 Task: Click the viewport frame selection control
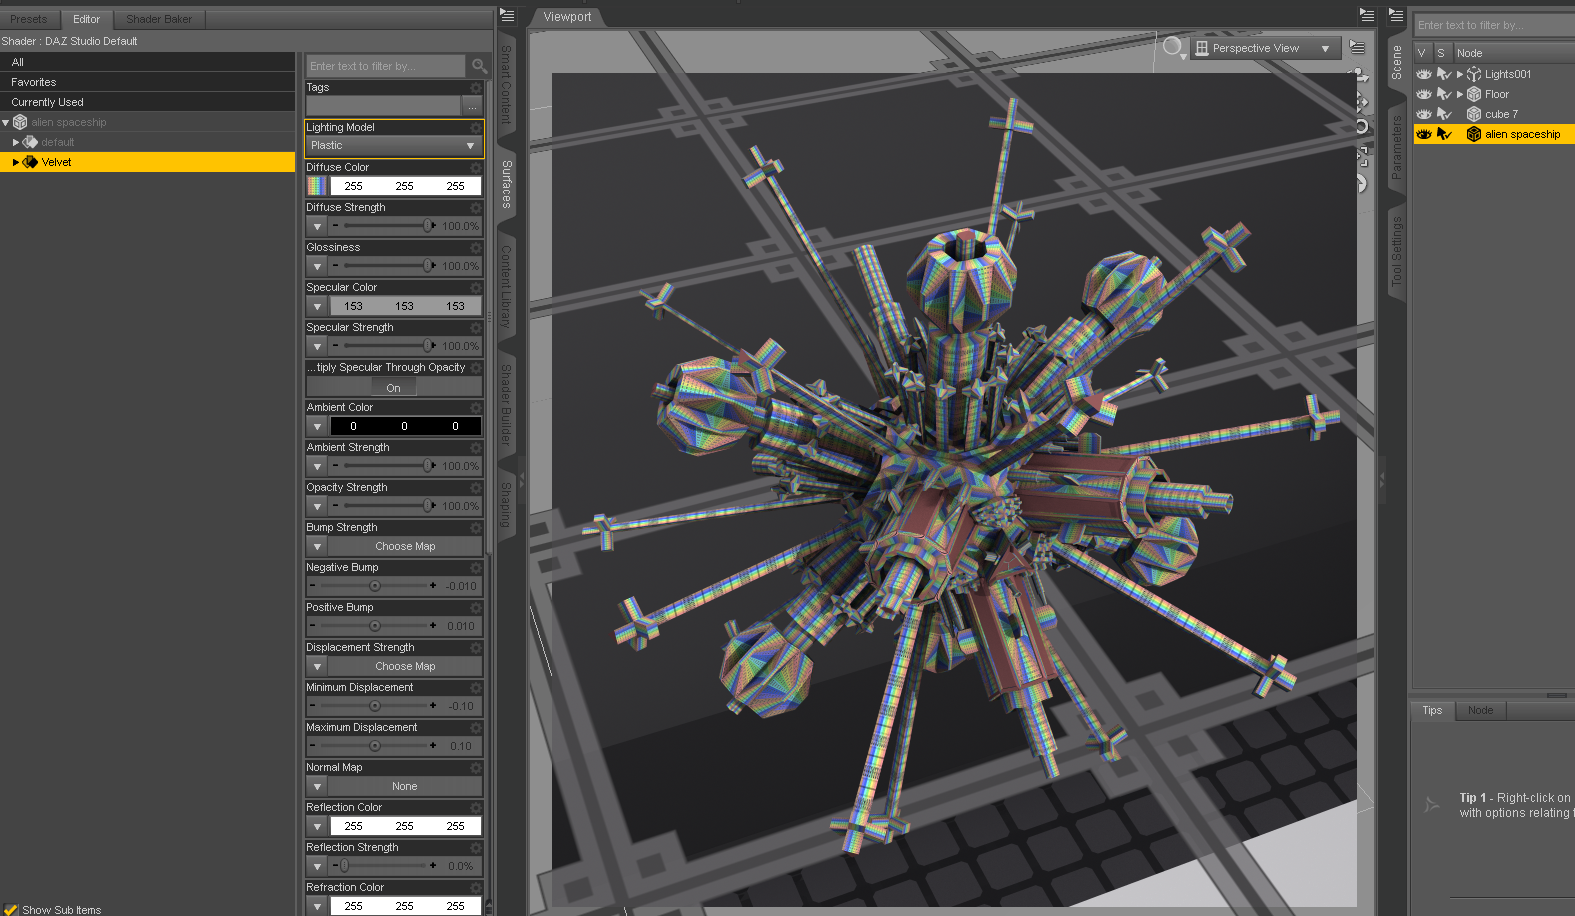(1360, 156)
